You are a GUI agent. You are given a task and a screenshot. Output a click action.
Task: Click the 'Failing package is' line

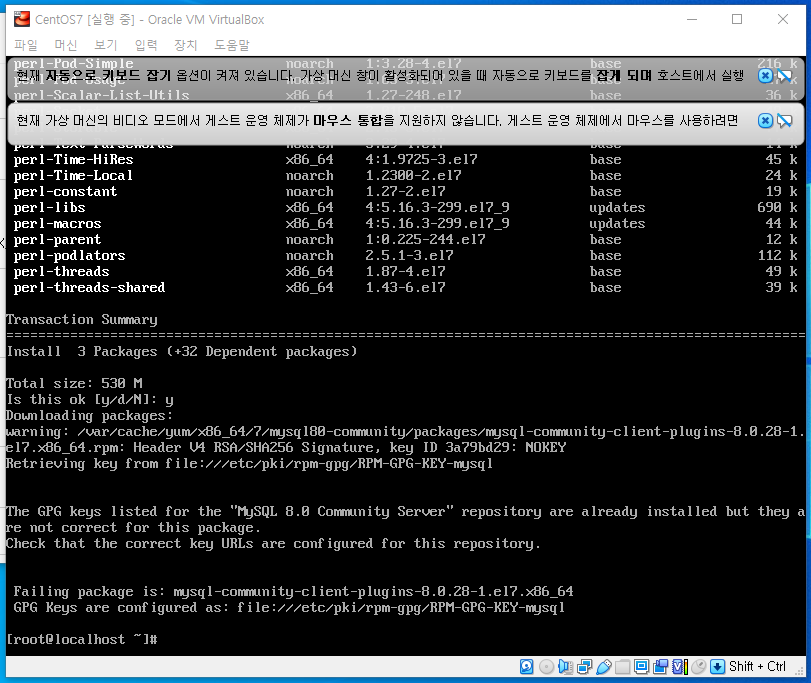293,591
